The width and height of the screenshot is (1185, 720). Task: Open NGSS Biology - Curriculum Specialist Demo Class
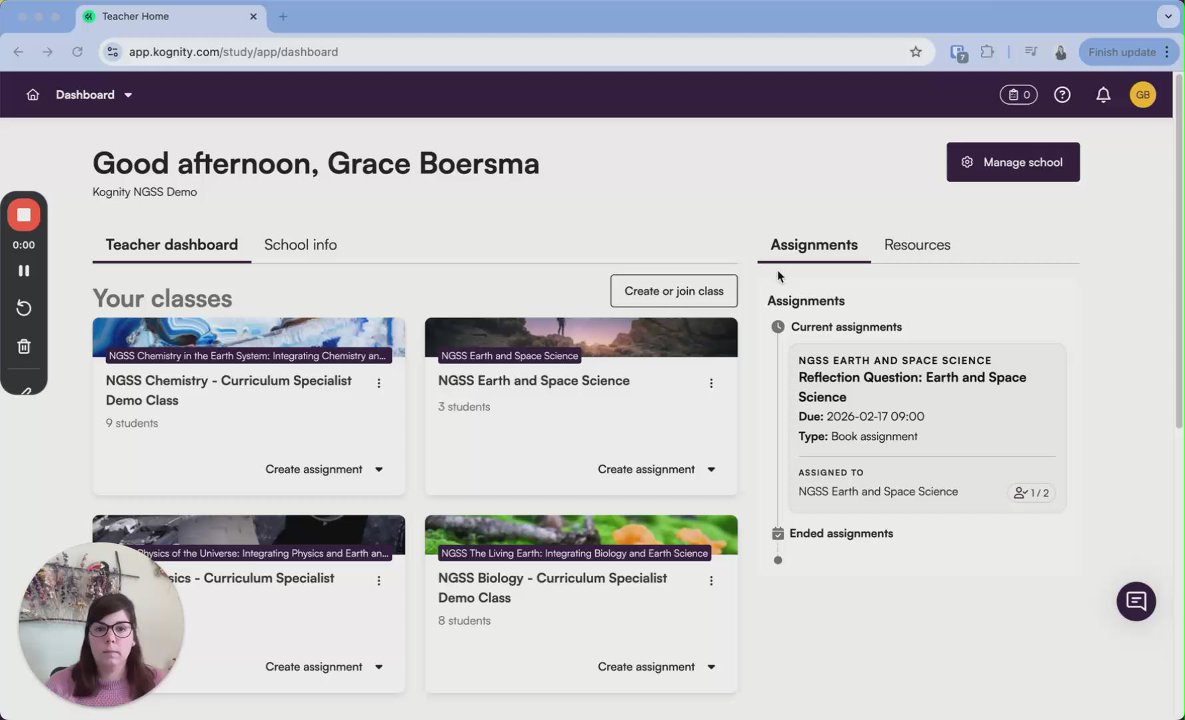(552, 587)
